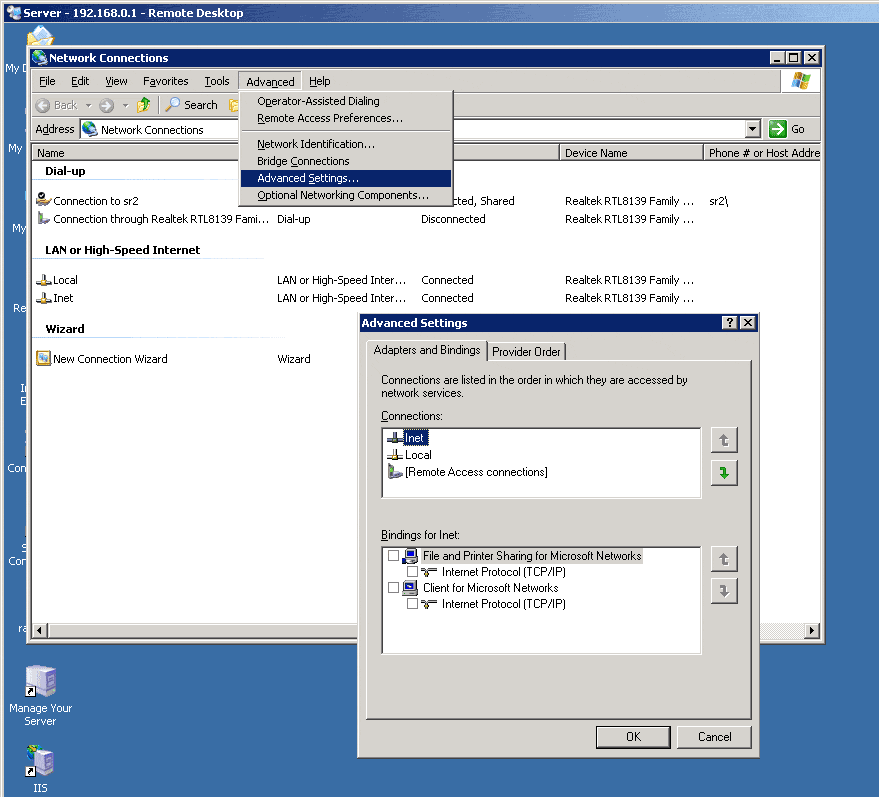Click the Back arrow icon in the toolbar
879x797 pixels.
click(43, 105)
